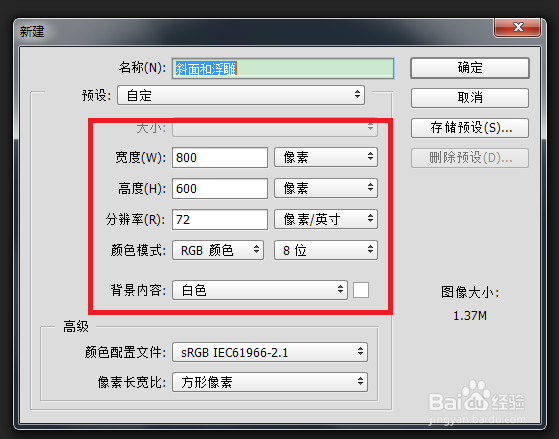559x439 pixels.
Task: Click the disabled 大小 dropdown
Action: click(275, 127)
